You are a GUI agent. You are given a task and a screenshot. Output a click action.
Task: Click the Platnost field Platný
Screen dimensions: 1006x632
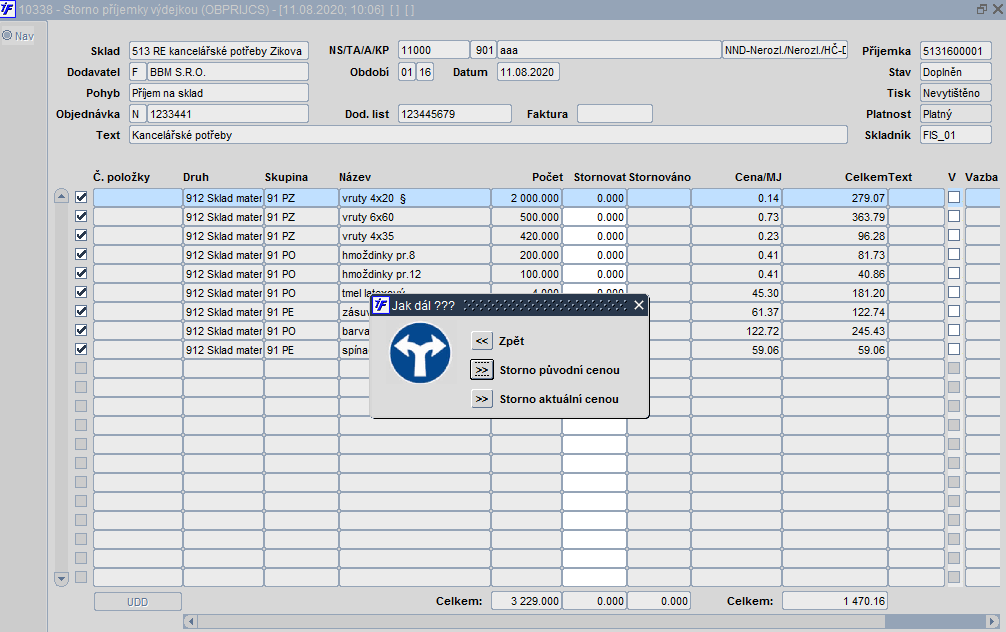[x=955, y=114]
